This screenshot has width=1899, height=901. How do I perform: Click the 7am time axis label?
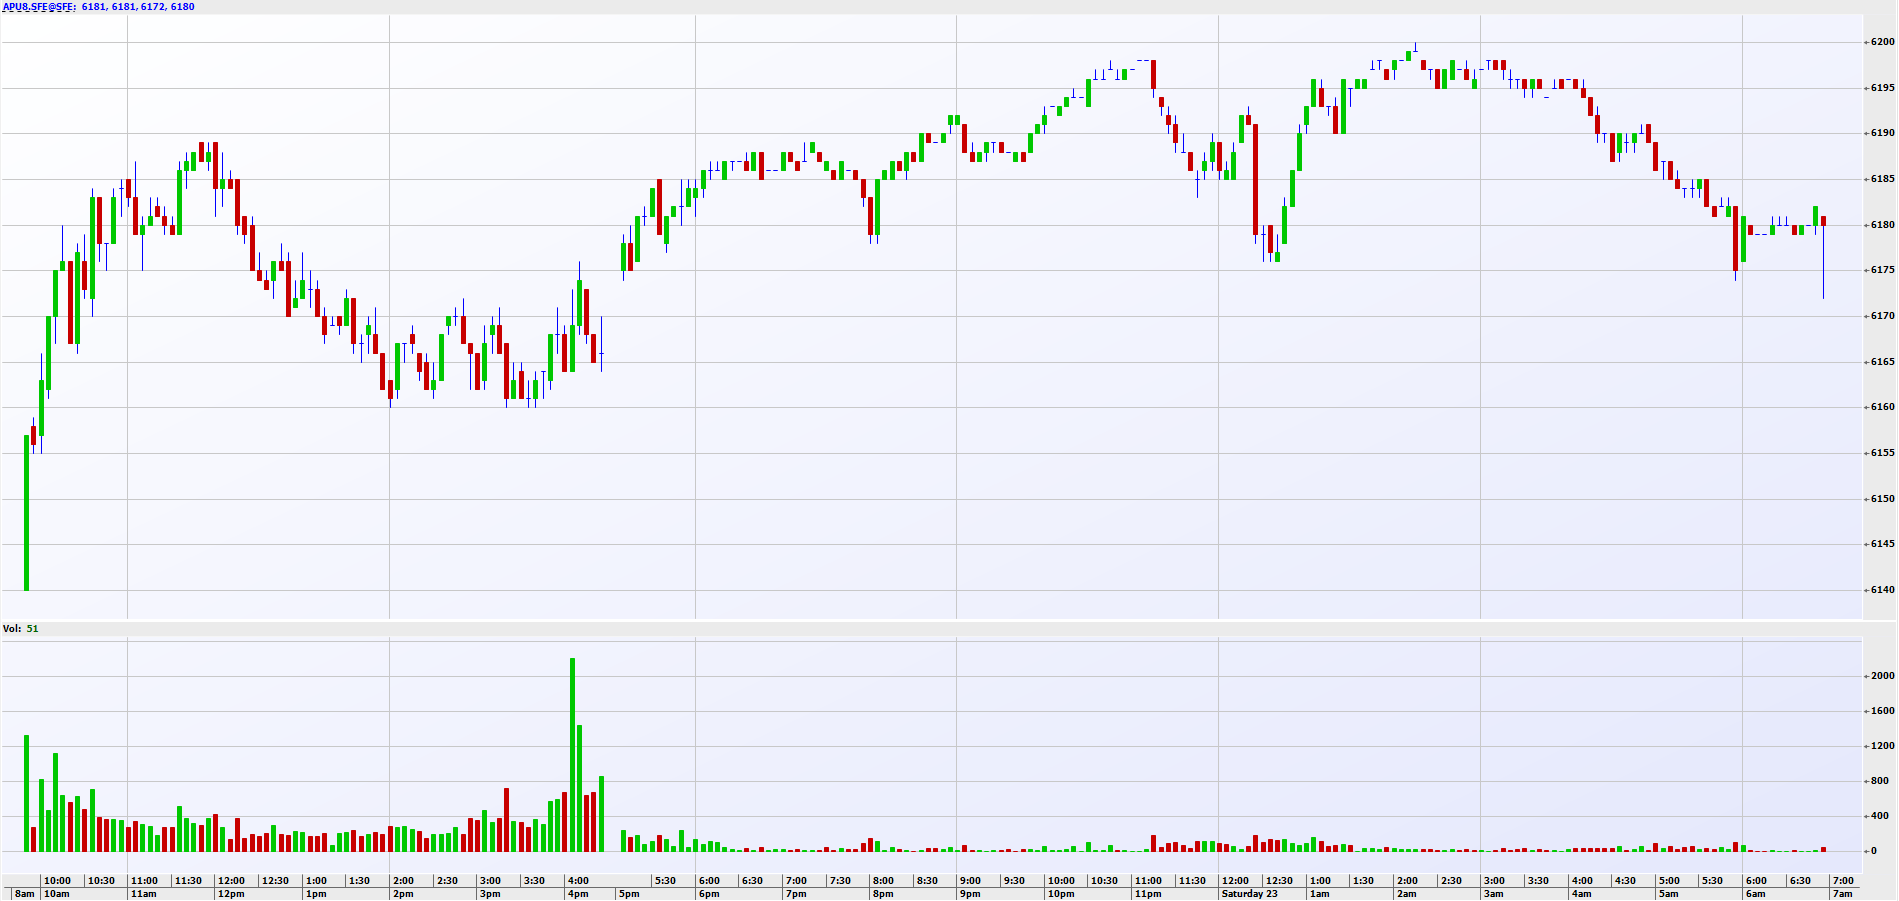1843,894
